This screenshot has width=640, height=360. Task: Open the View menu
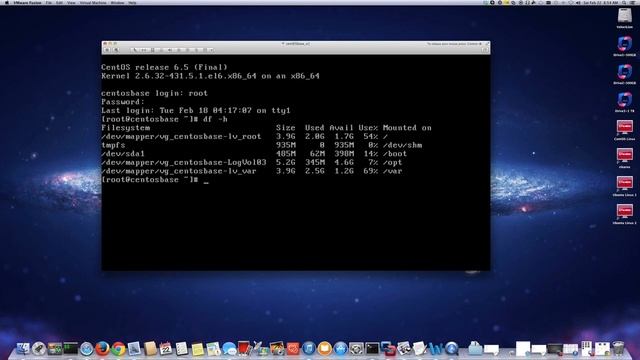point(71,2)
